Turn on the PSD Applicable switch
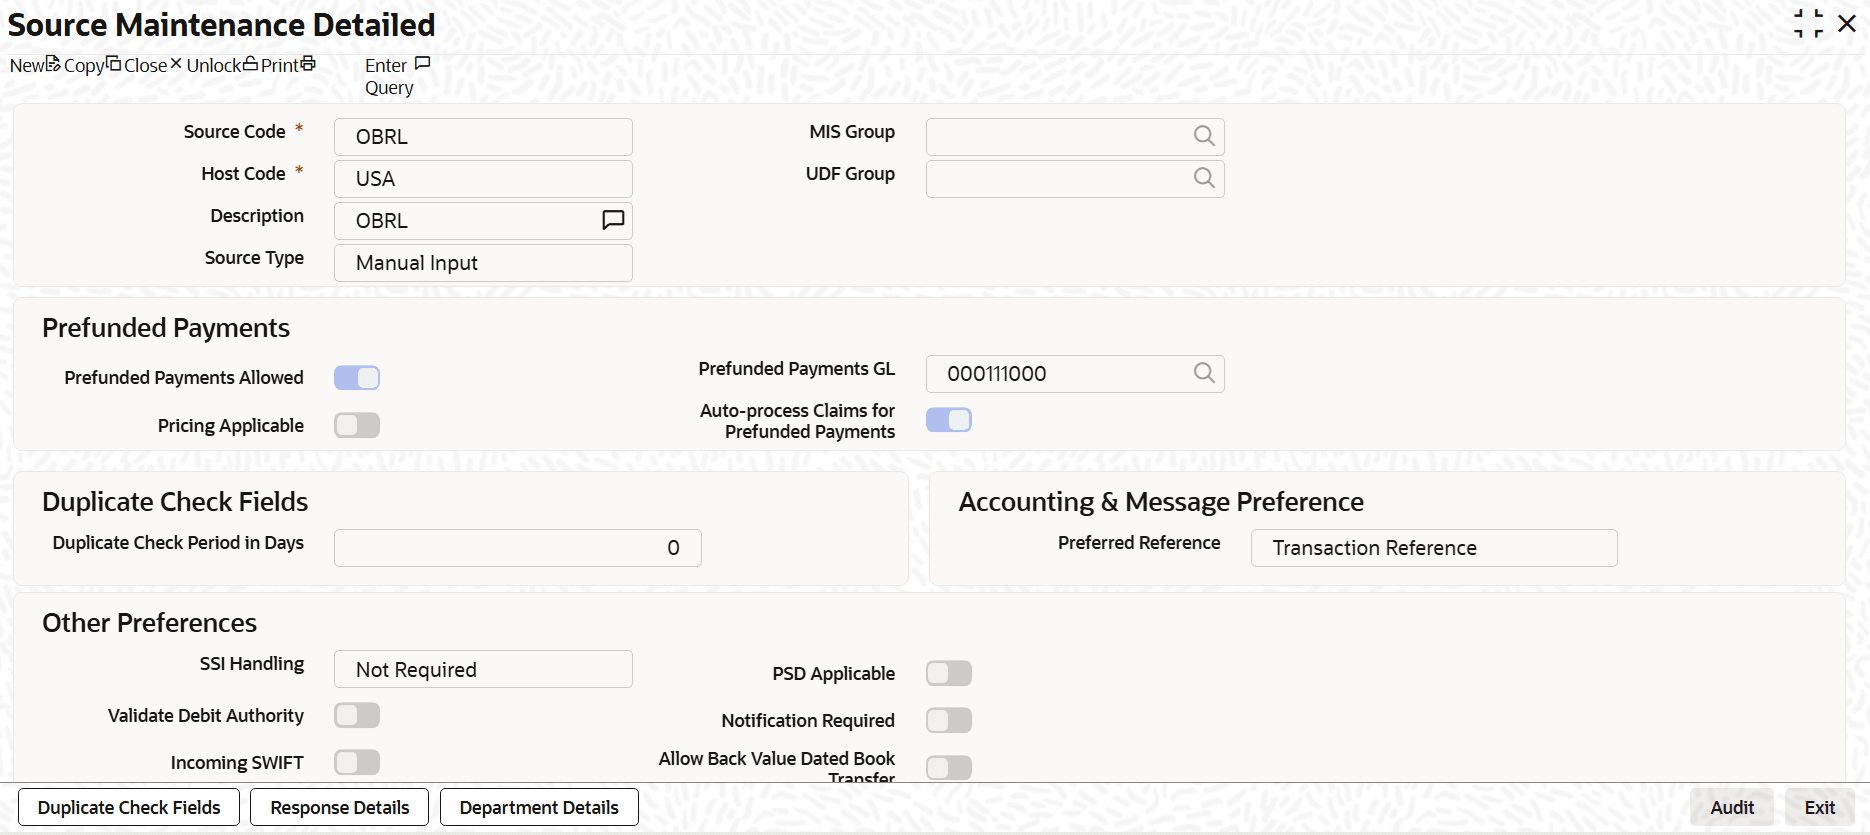 tap(949, 674)
